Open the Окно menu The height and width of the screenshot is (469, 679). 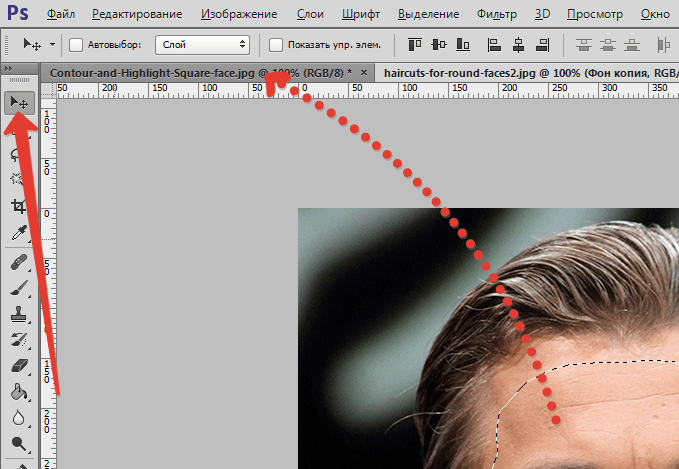(655, 14)
